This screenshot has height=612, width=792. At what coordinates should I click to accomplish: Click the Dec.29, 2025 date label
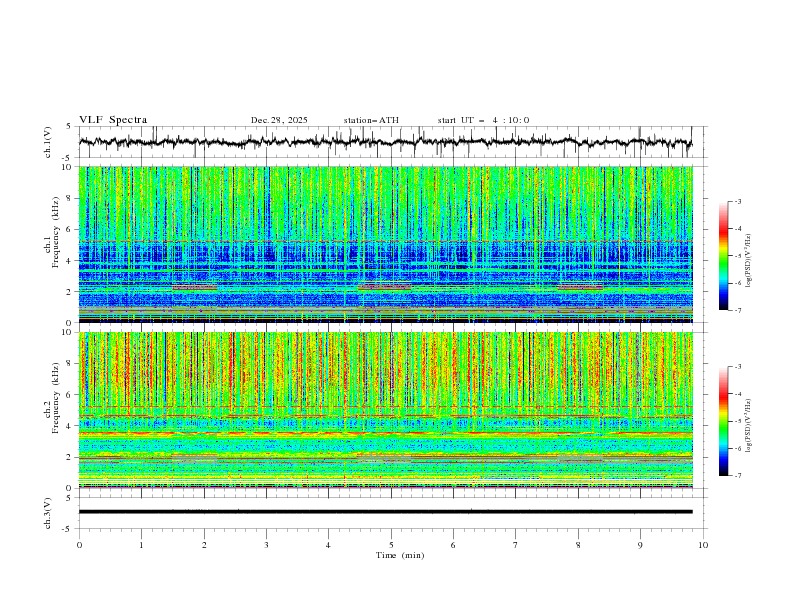[279, 120]
